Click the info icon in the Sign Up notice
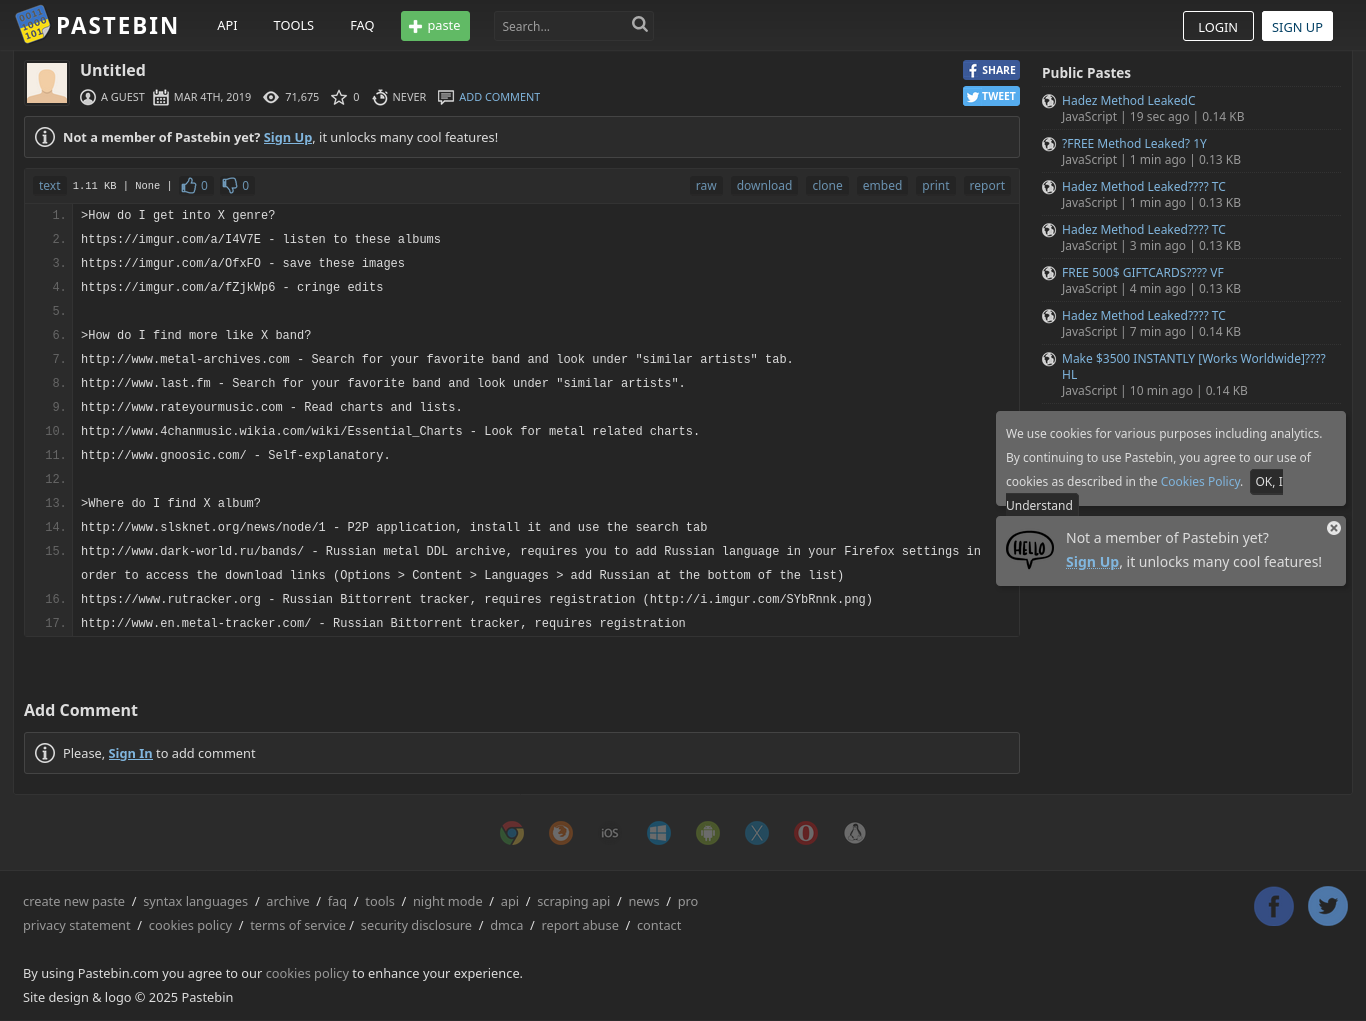The height and width of the screenshot is (1021, 1366). click(x=45, y=137)
